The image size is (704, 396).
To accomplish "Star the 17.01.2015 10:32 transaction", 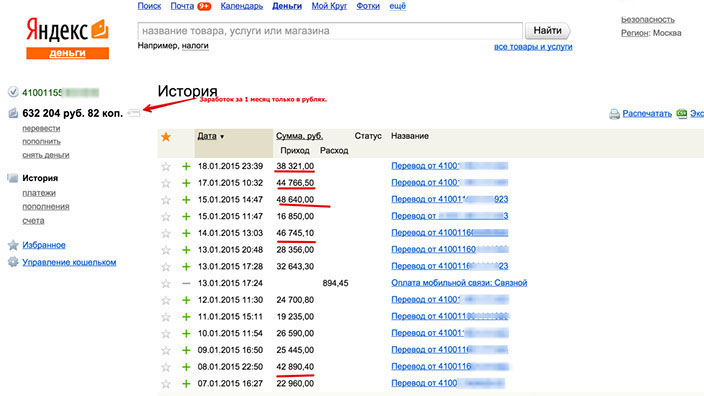I will [166, 183].
